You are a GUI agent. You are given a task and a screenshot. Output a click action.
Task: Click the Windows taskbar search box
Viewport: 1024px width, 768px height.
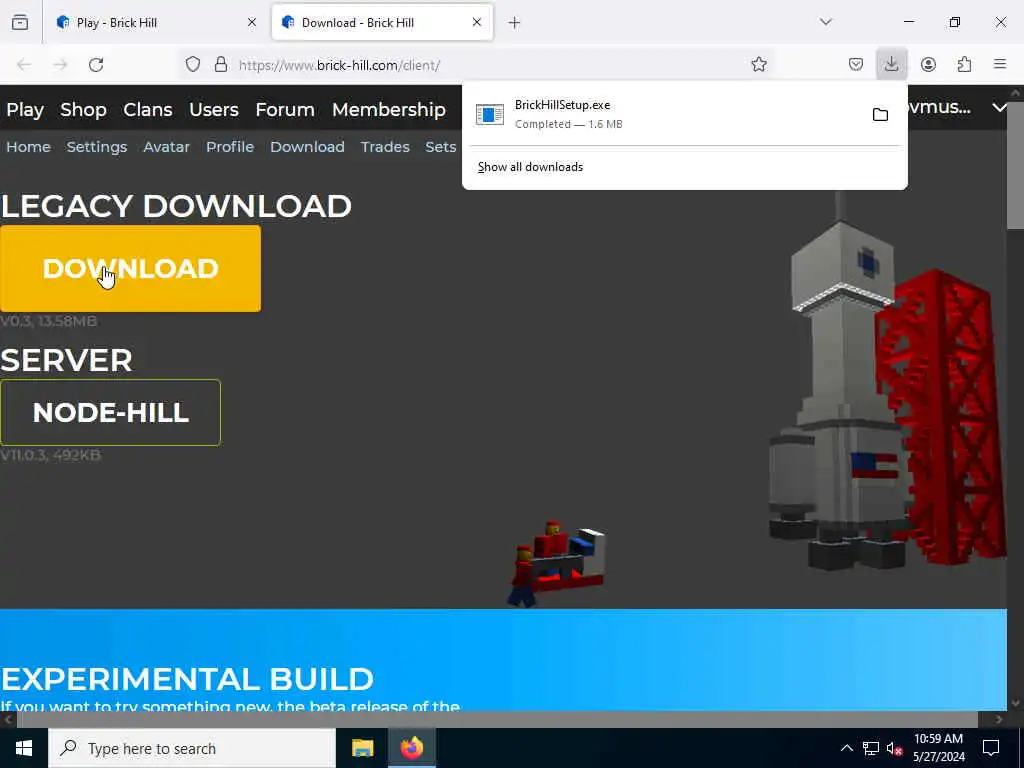pos(192,748)
